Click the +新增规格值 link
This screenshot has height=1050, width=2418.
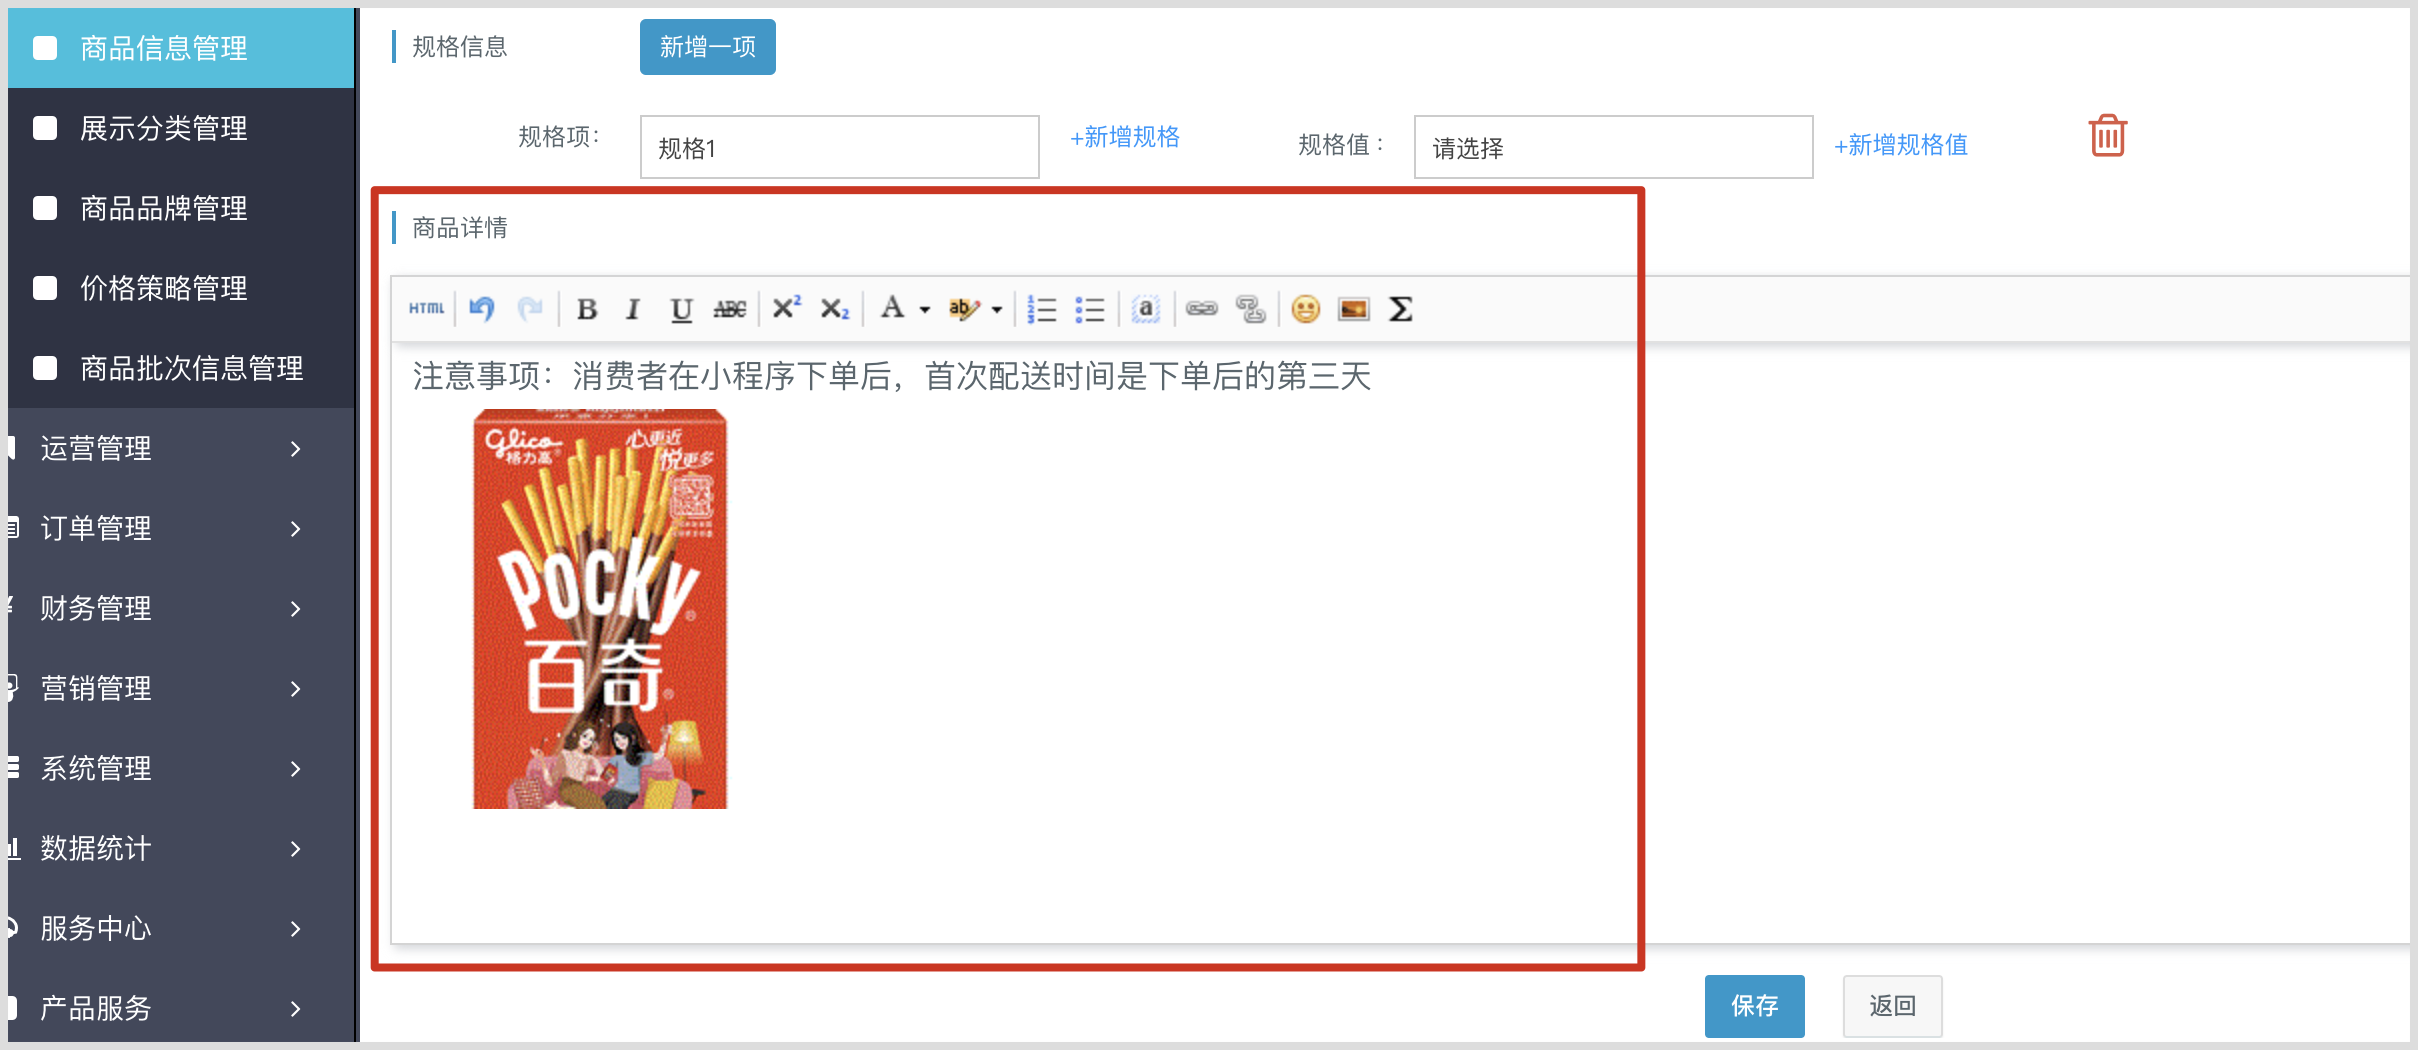1901,145
